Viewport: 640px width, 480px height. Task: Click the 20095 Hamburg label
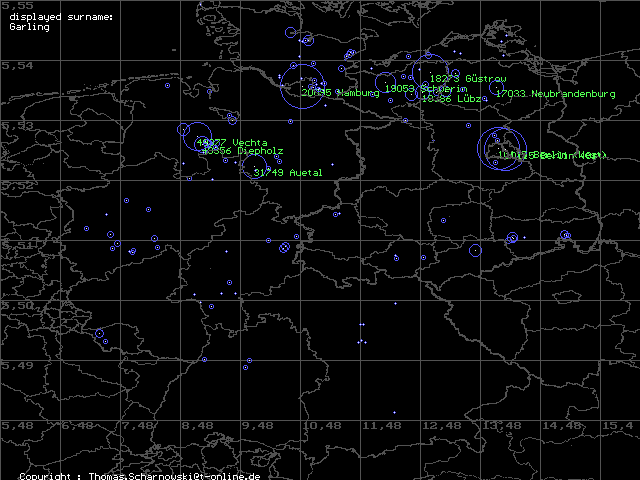tap(340, 93)
